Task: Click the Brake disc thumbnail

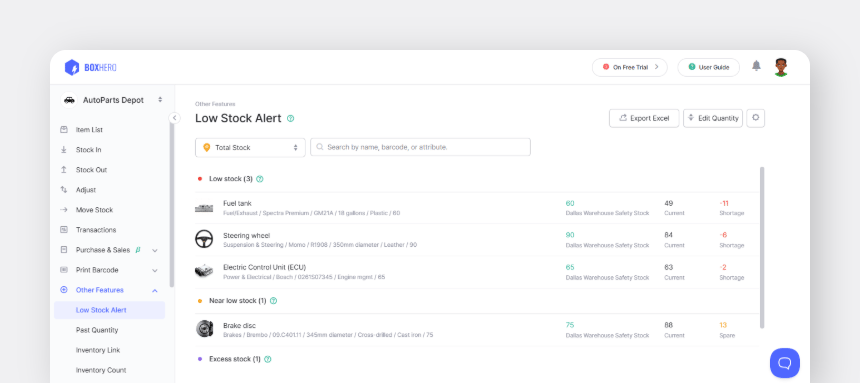Action: coord(204,329)
